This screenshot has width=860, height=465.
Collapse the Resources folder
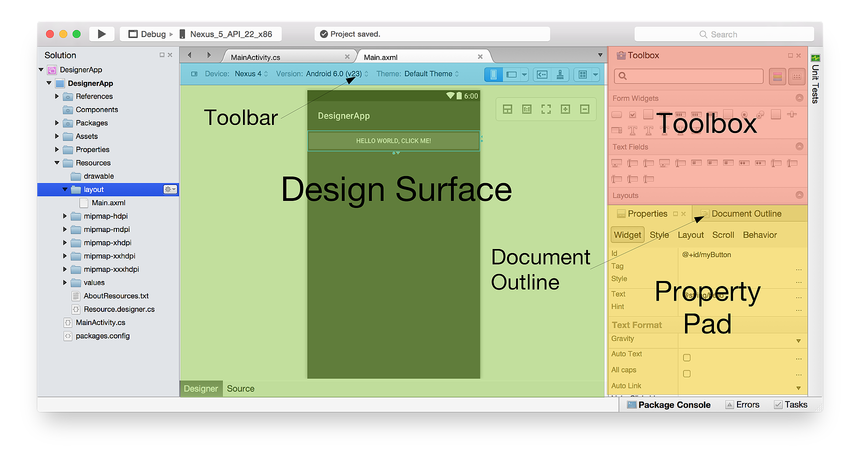[x=56, y=163]
